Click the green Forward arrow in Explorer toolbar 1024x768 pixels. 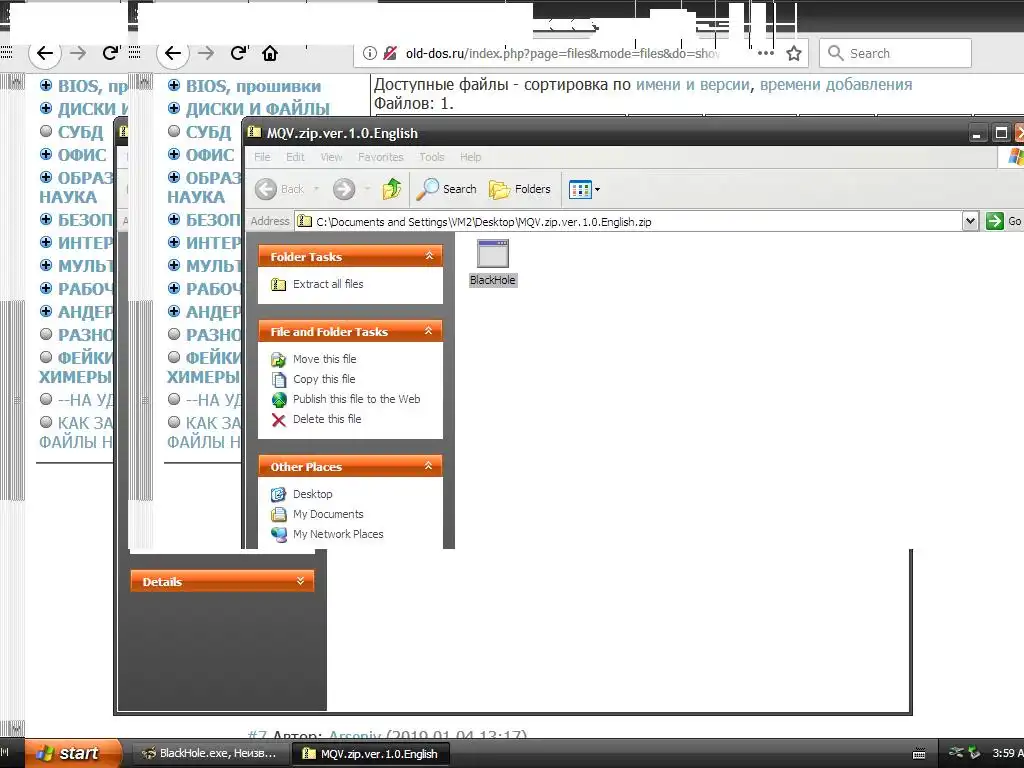pyautogui.click(x=344, y=189)
